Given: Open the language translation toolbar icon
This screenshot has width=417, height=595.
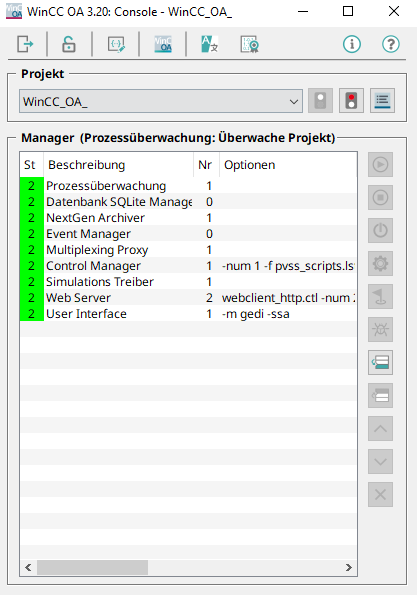Looking at the screenshot, I should (209, 44).
